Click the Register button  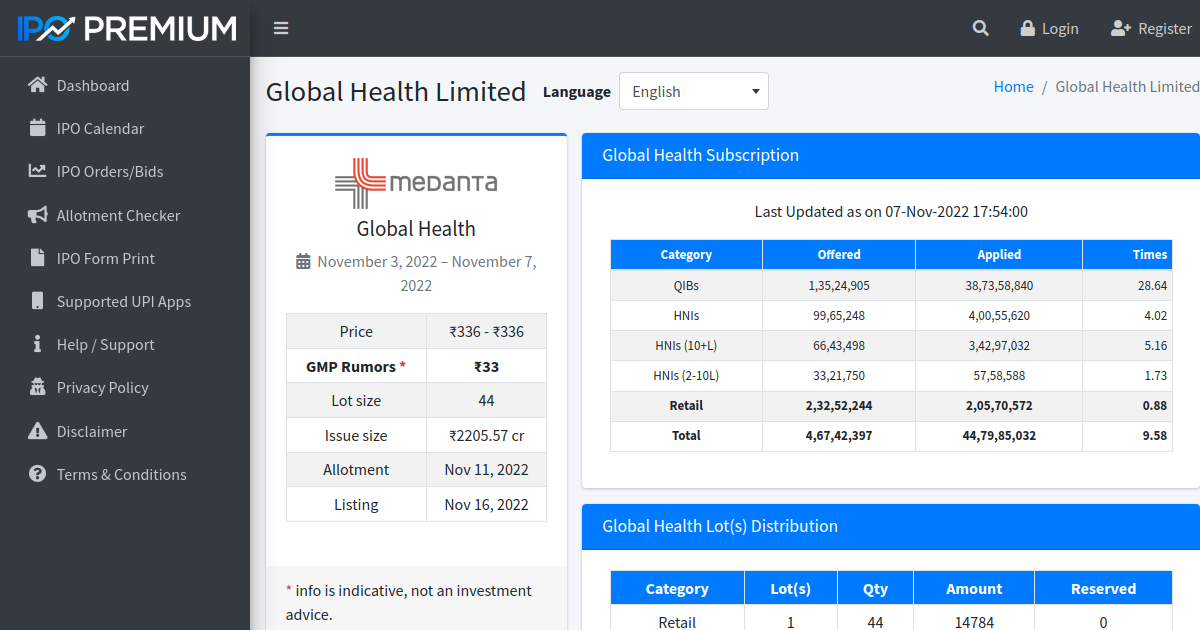pyautogui.click(x=1151, y=28)
